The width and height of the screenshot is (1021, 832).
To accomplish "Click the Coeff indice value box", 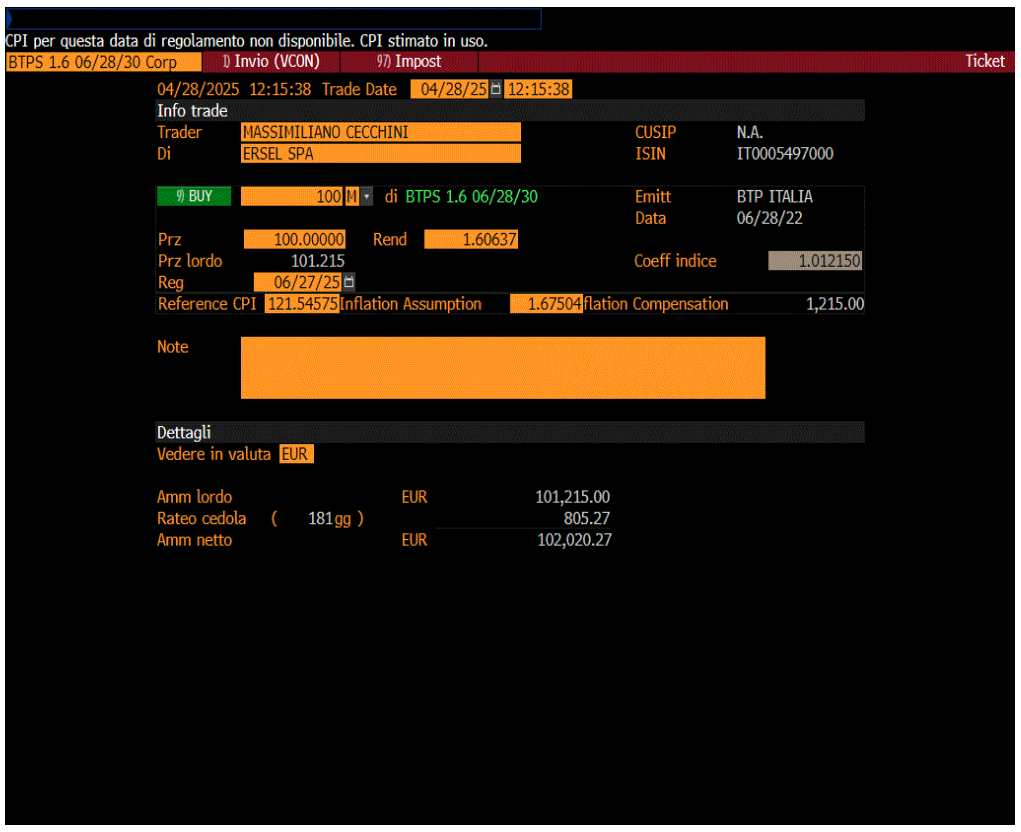I will 815,261.
